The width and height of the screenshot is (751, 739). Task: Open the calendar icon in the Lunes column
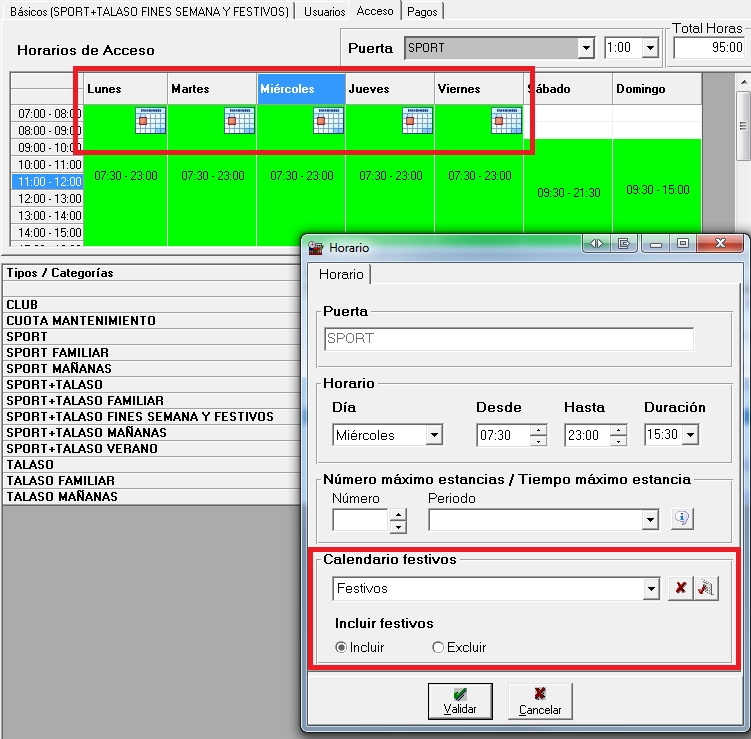click(150, 120)
